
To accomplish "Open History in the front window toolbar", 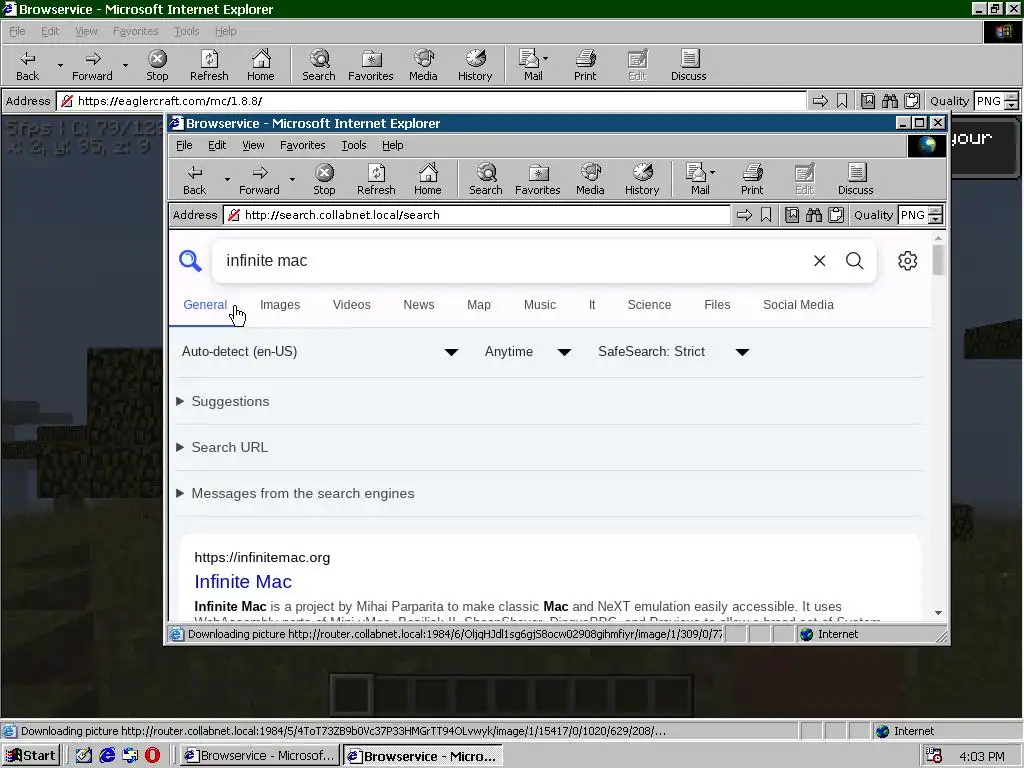I will coord(642,180).
